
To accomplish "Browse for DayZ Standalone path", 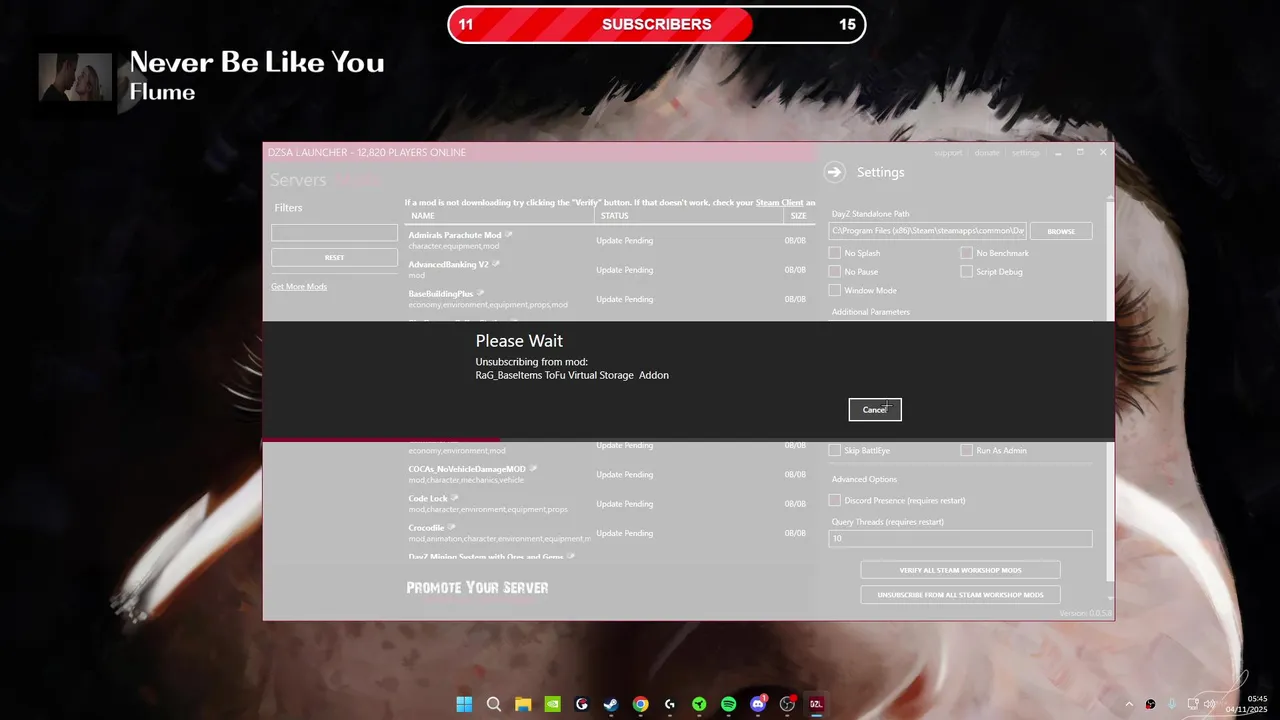I will click(x=1061, y=231).
